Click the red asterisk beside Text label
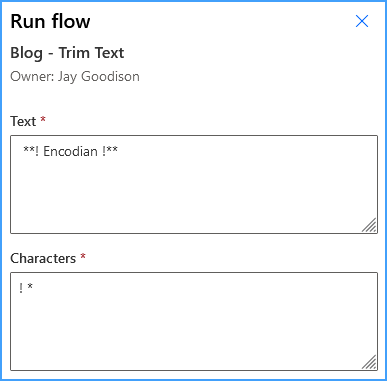387x381 pixels. point(43,119)
